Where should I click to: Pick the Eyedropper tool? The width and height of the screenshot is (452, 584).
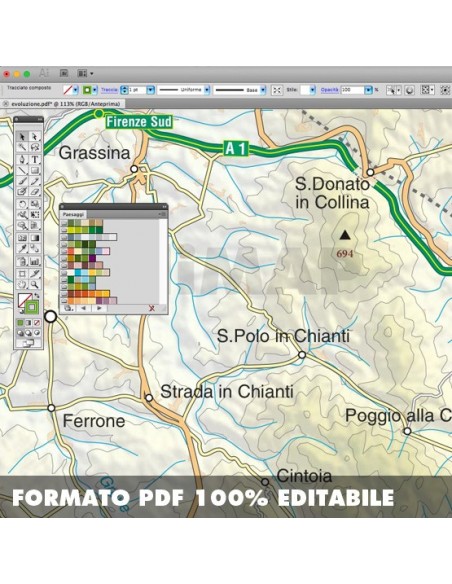coord(22,249)
